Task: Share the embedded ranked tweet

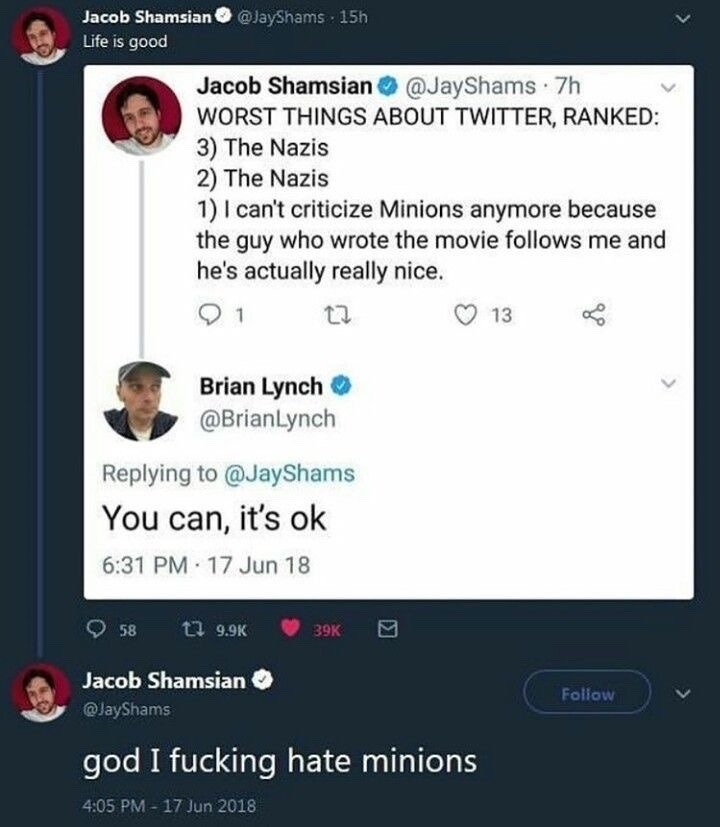Action: (x=594, y=315)
